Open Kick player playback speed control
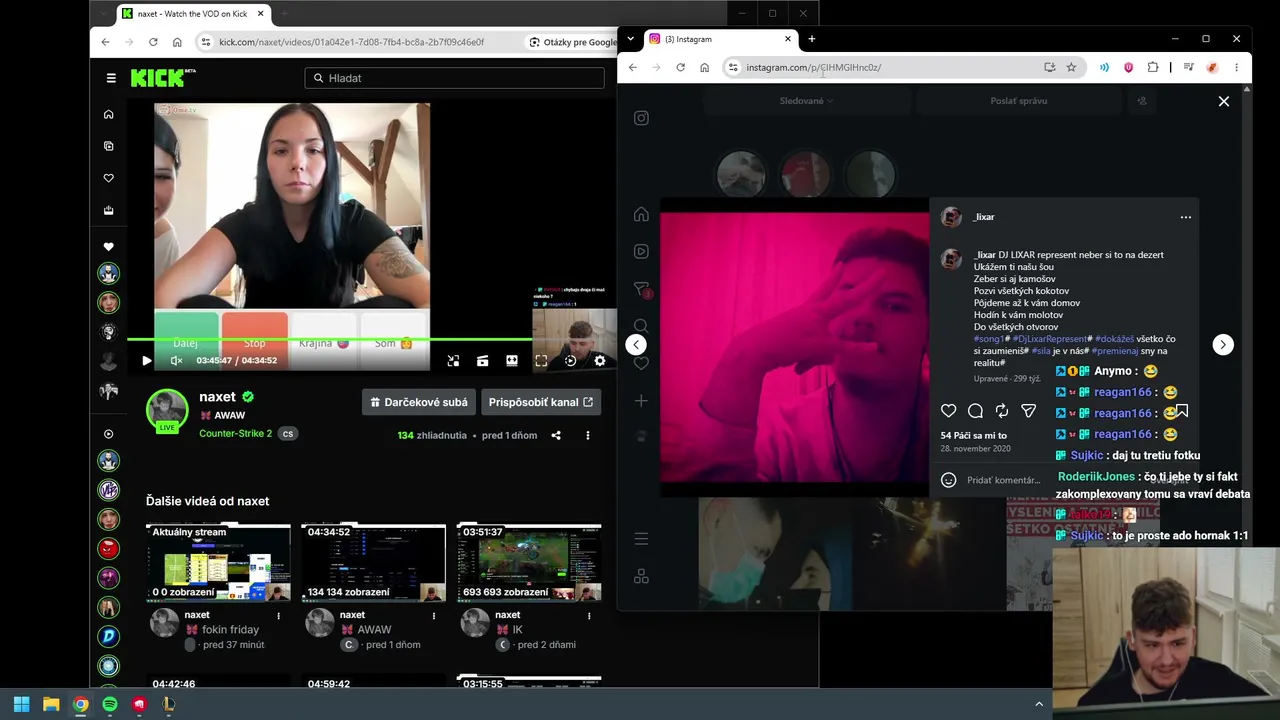 point(570,361)
